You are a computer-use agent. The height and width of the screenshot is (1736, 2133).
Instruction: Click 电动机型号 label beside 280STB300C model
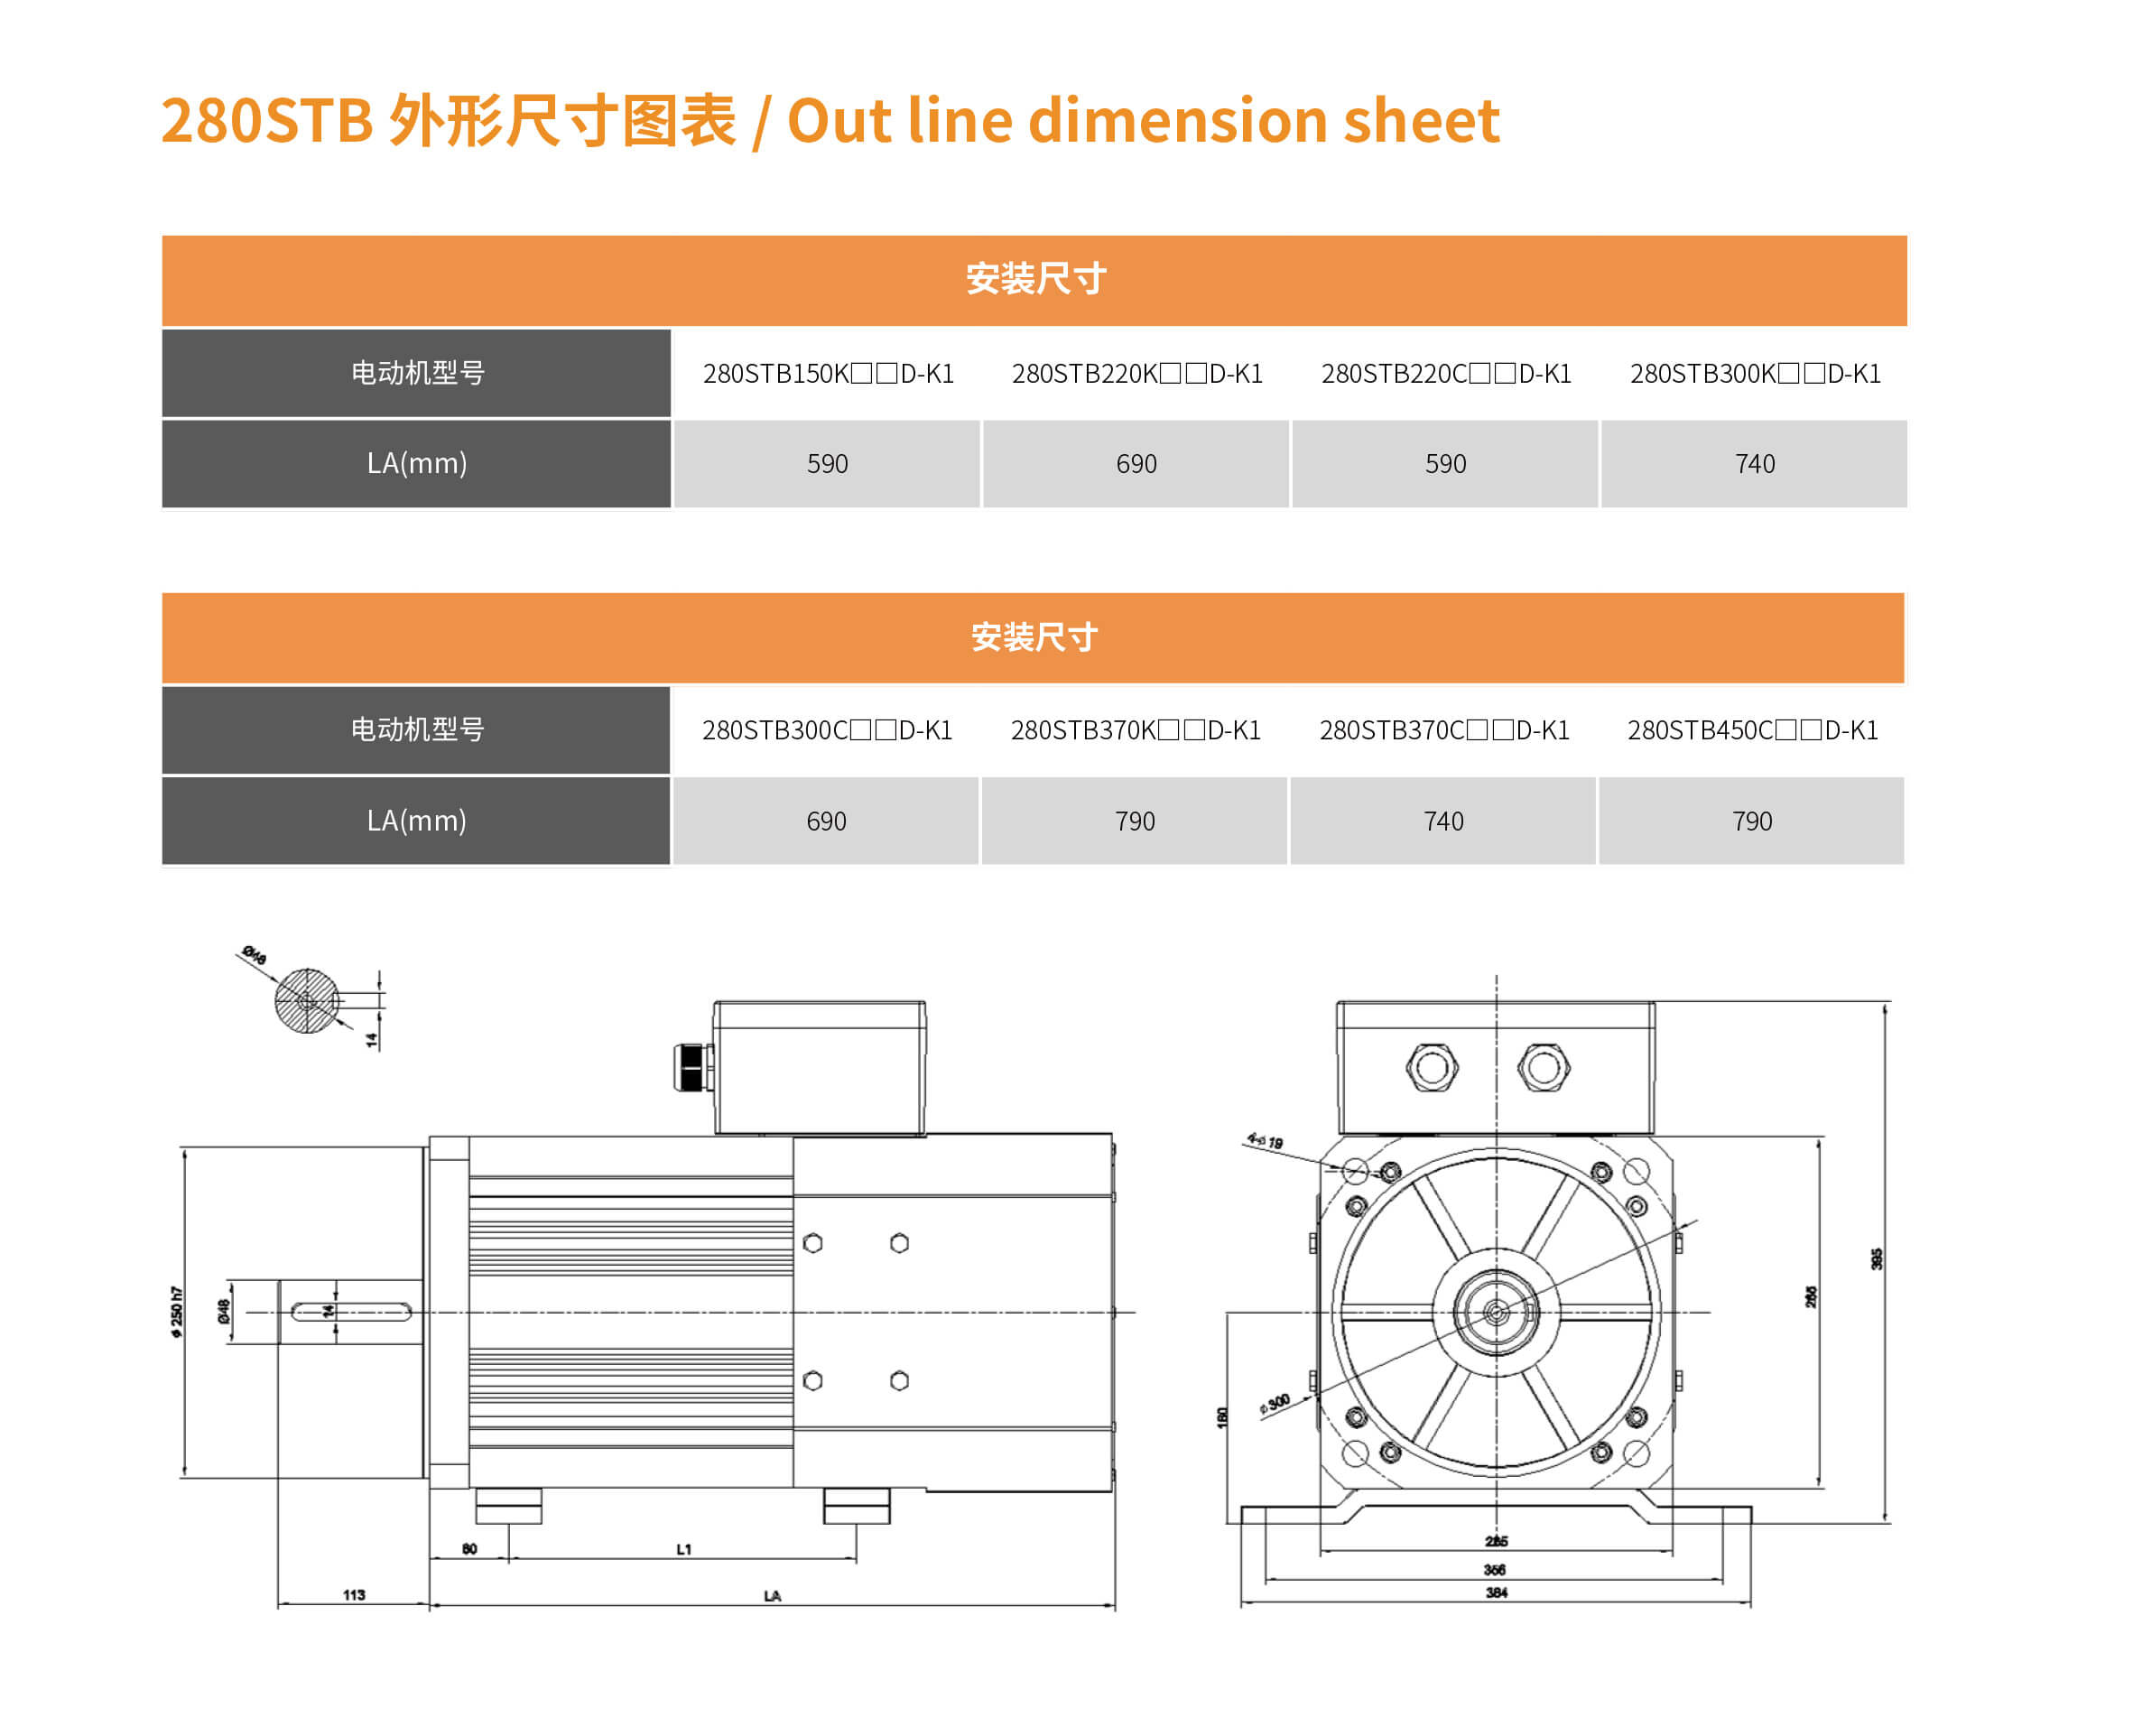(x=416, y=730)
